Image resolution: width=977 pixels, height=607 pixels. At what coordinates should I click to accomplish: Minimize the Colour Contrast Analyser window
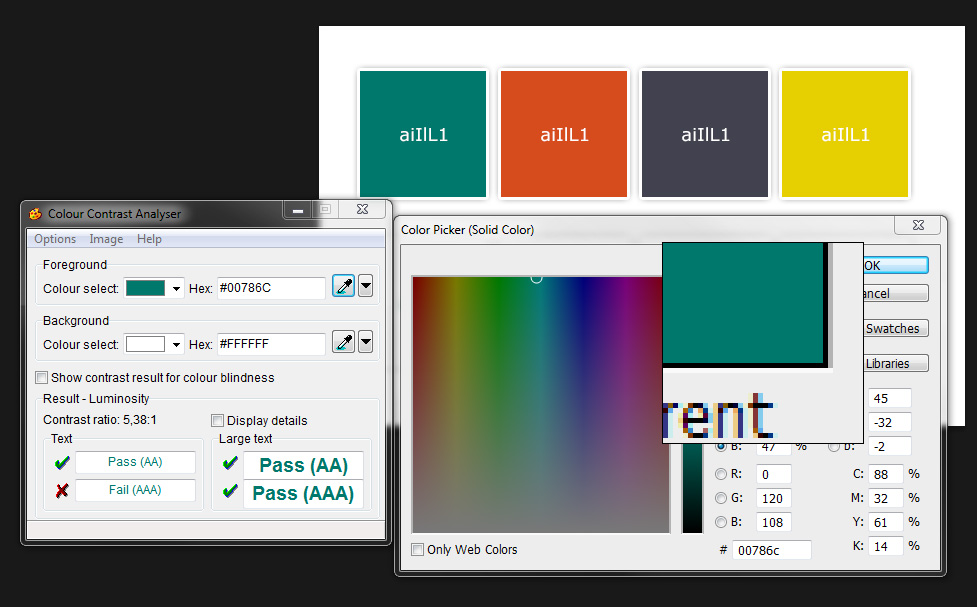pos(298,210)
